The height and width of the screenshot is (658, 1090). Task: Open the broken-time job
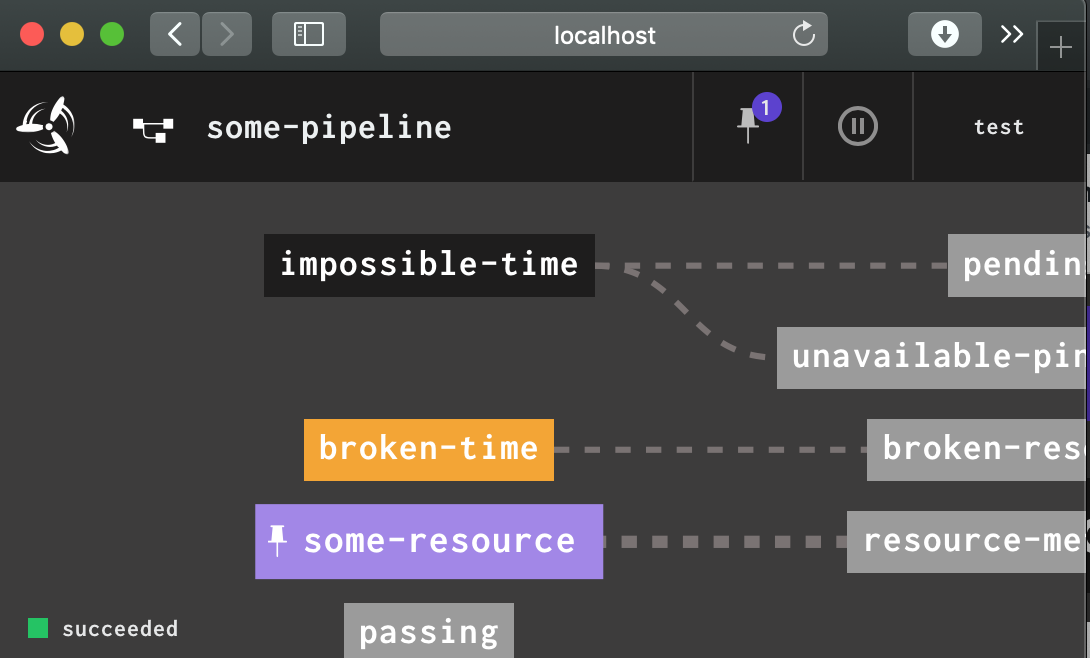(428, 449)
